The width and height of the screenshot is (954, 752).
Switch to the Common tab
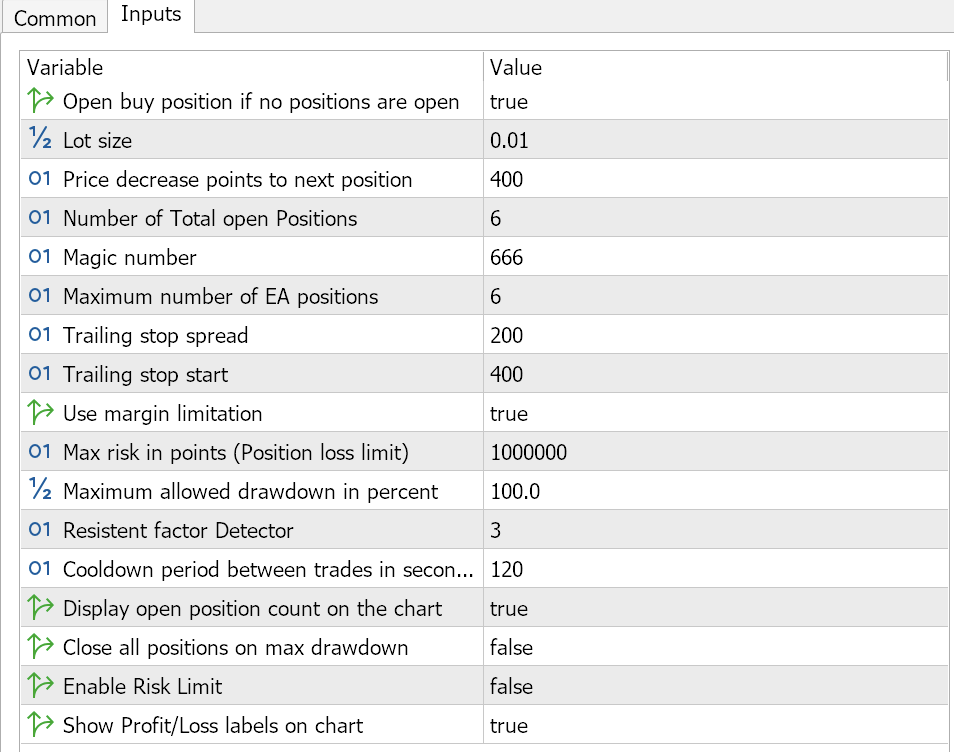tap(55, 18)
